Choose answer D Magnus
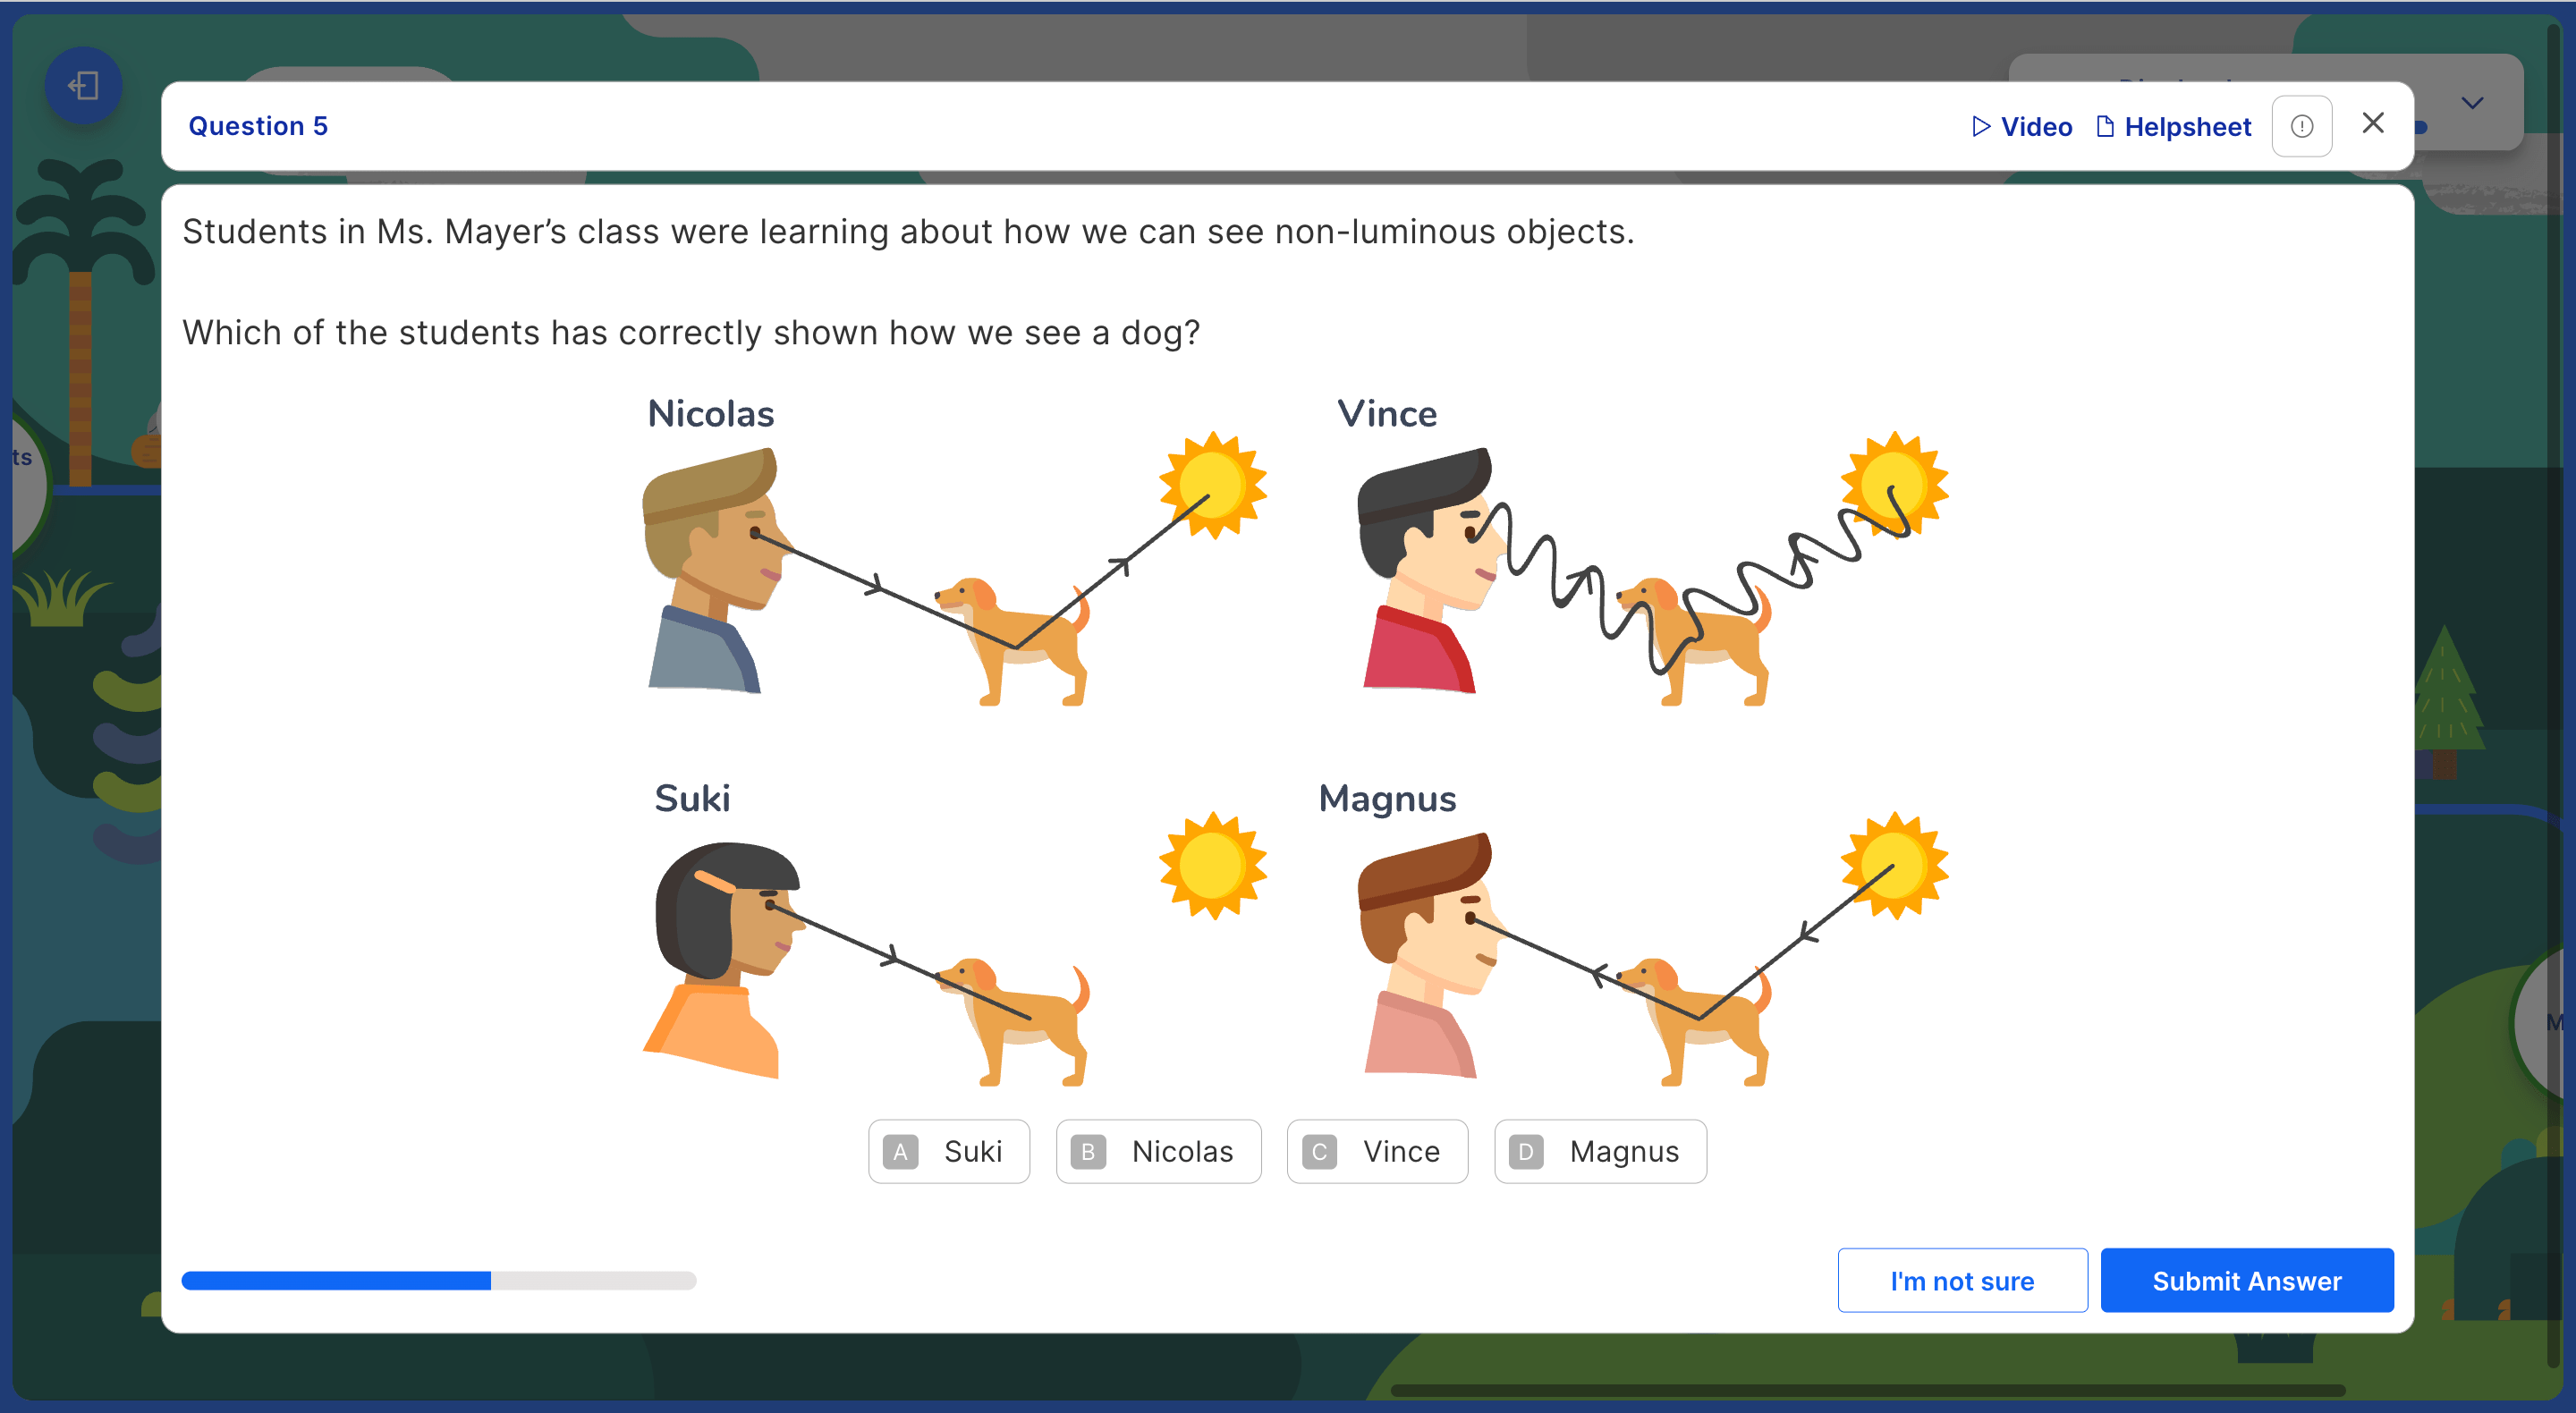Viewport: 2576px width, 1413px height. (1600, 1151)
